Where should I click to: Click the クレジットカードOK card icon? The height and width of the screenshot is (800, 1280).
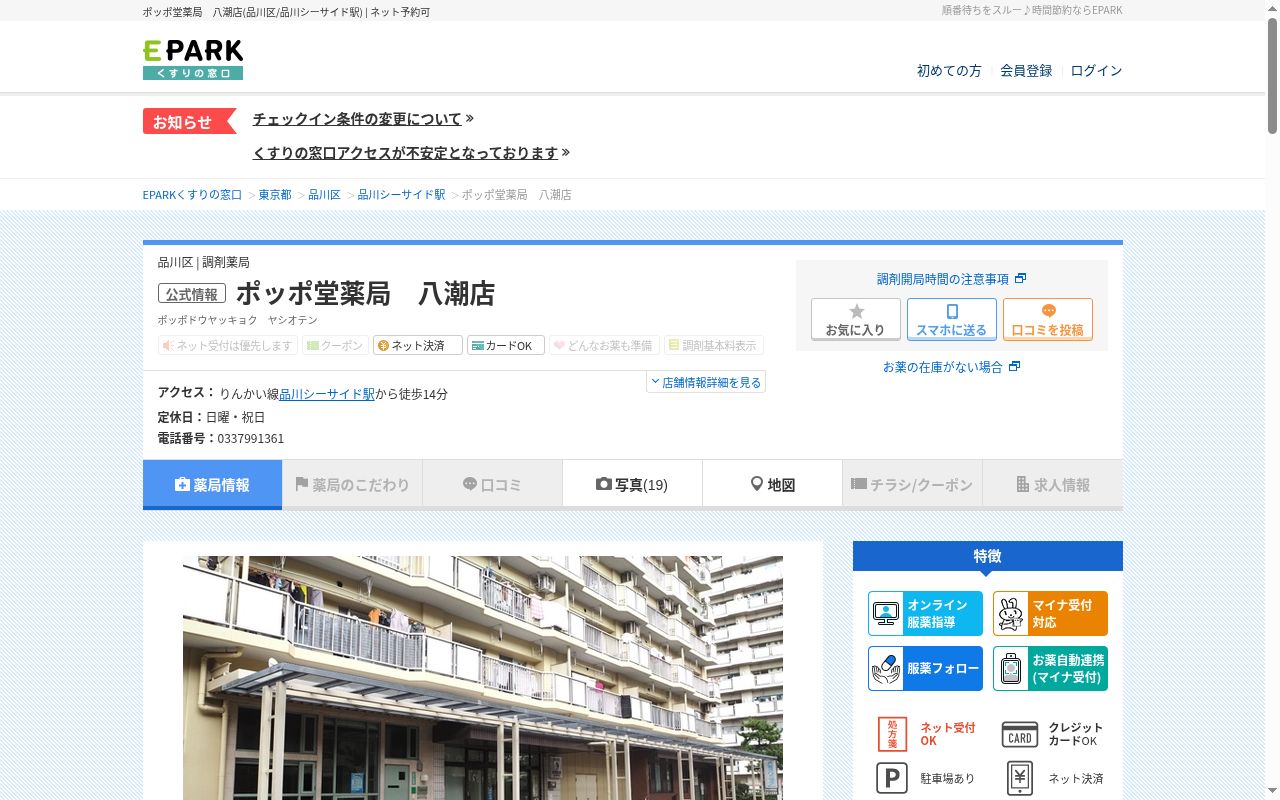(1020, 734)
